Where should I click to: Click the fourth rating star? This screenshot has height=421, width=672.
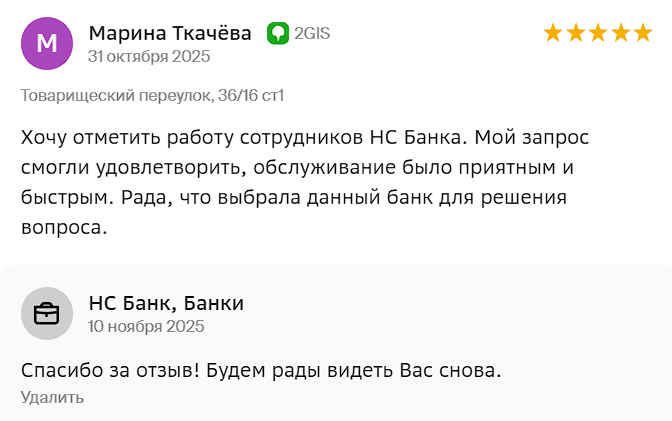point(620,33)
